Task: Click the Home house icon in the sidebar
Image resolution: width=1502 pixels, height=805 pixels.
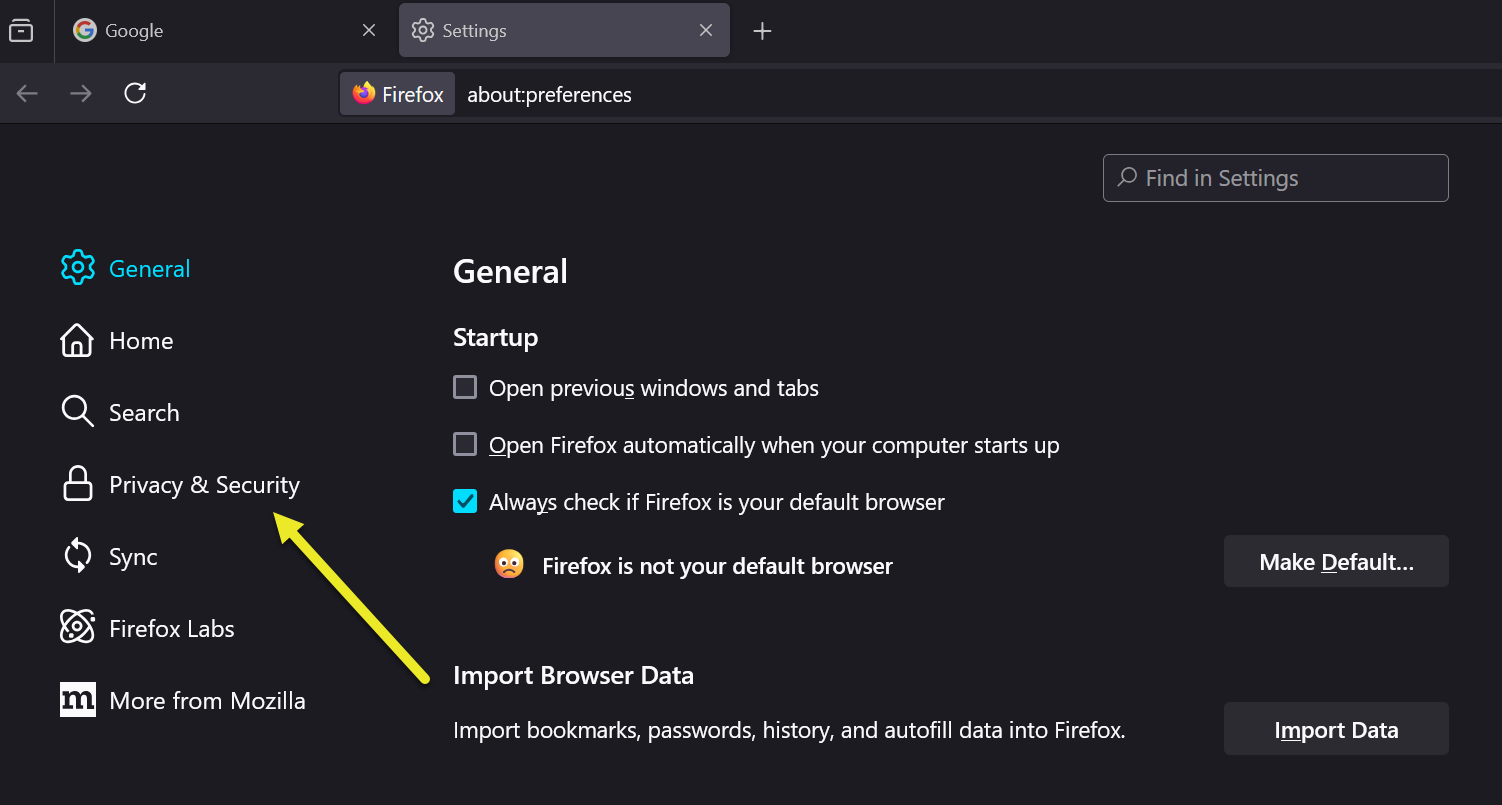Action: point(77,340)
